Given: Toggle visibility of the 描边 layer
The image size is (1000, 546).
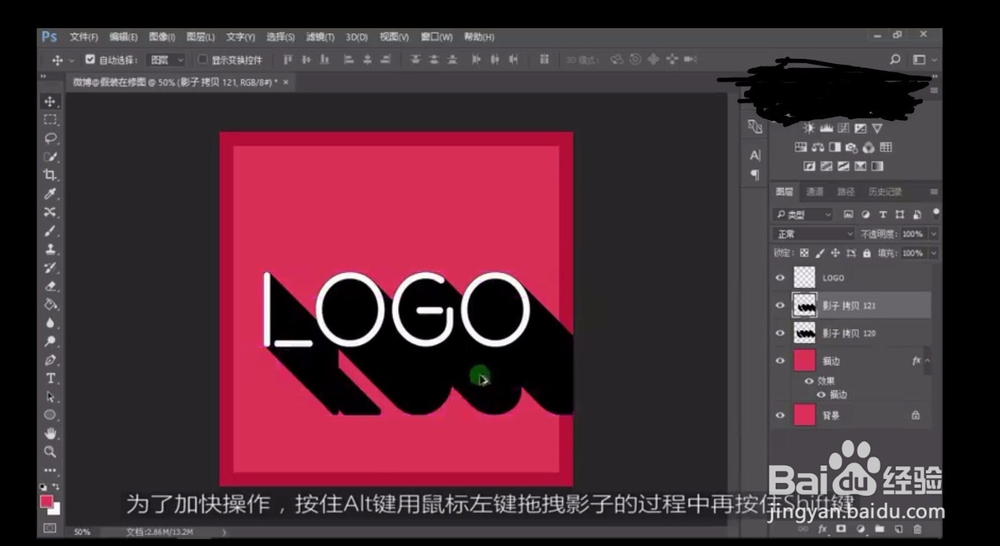Looking at the screenshot, I should point(780,360).
